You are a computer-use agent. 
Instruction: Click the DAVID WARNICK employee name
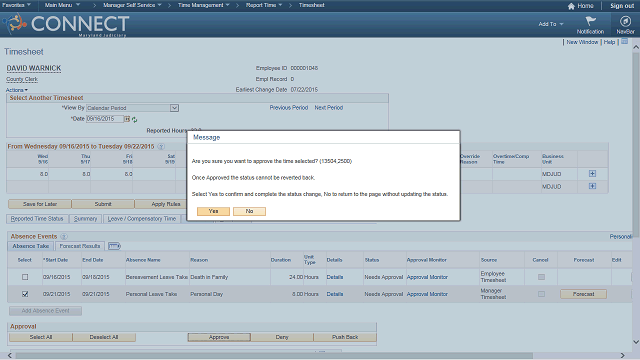click(x=34, y=68)
